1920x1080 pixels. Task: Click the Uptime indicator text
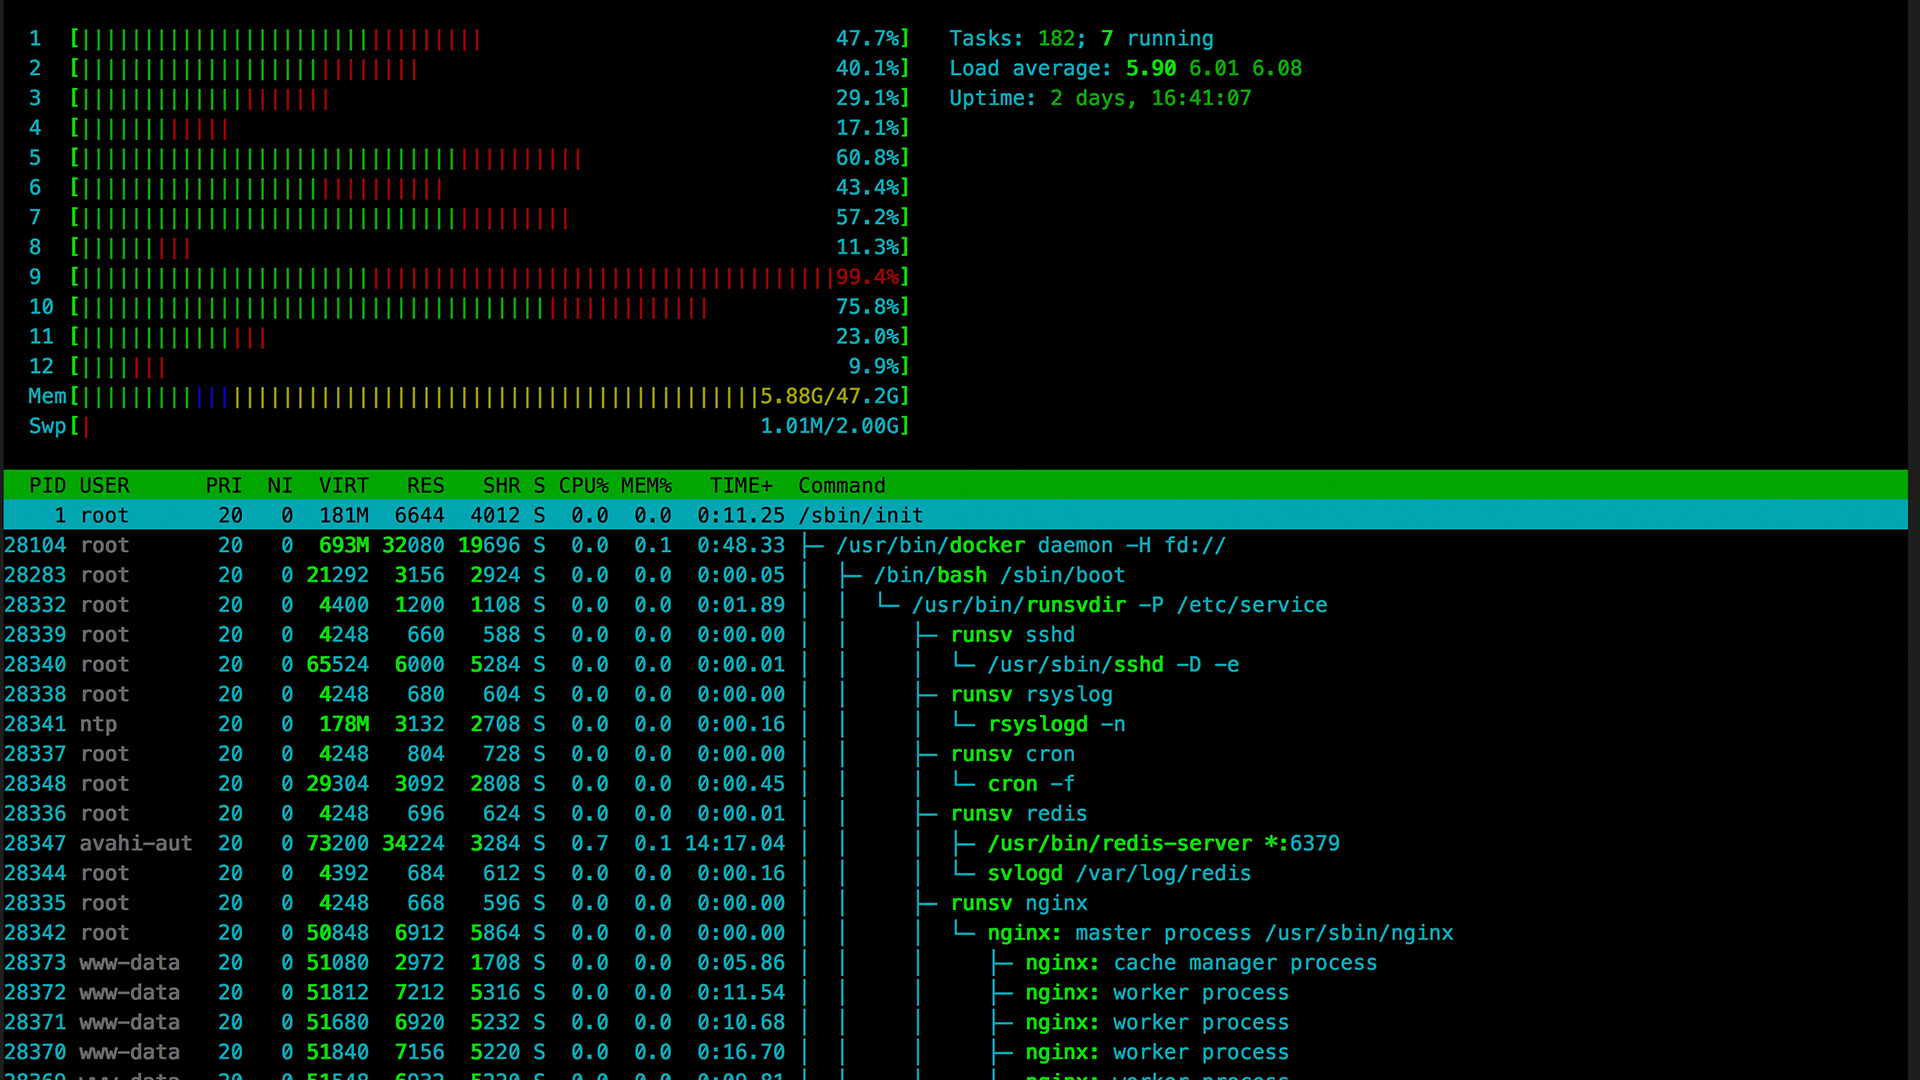pyautogui.click(x=1100, y=99)
